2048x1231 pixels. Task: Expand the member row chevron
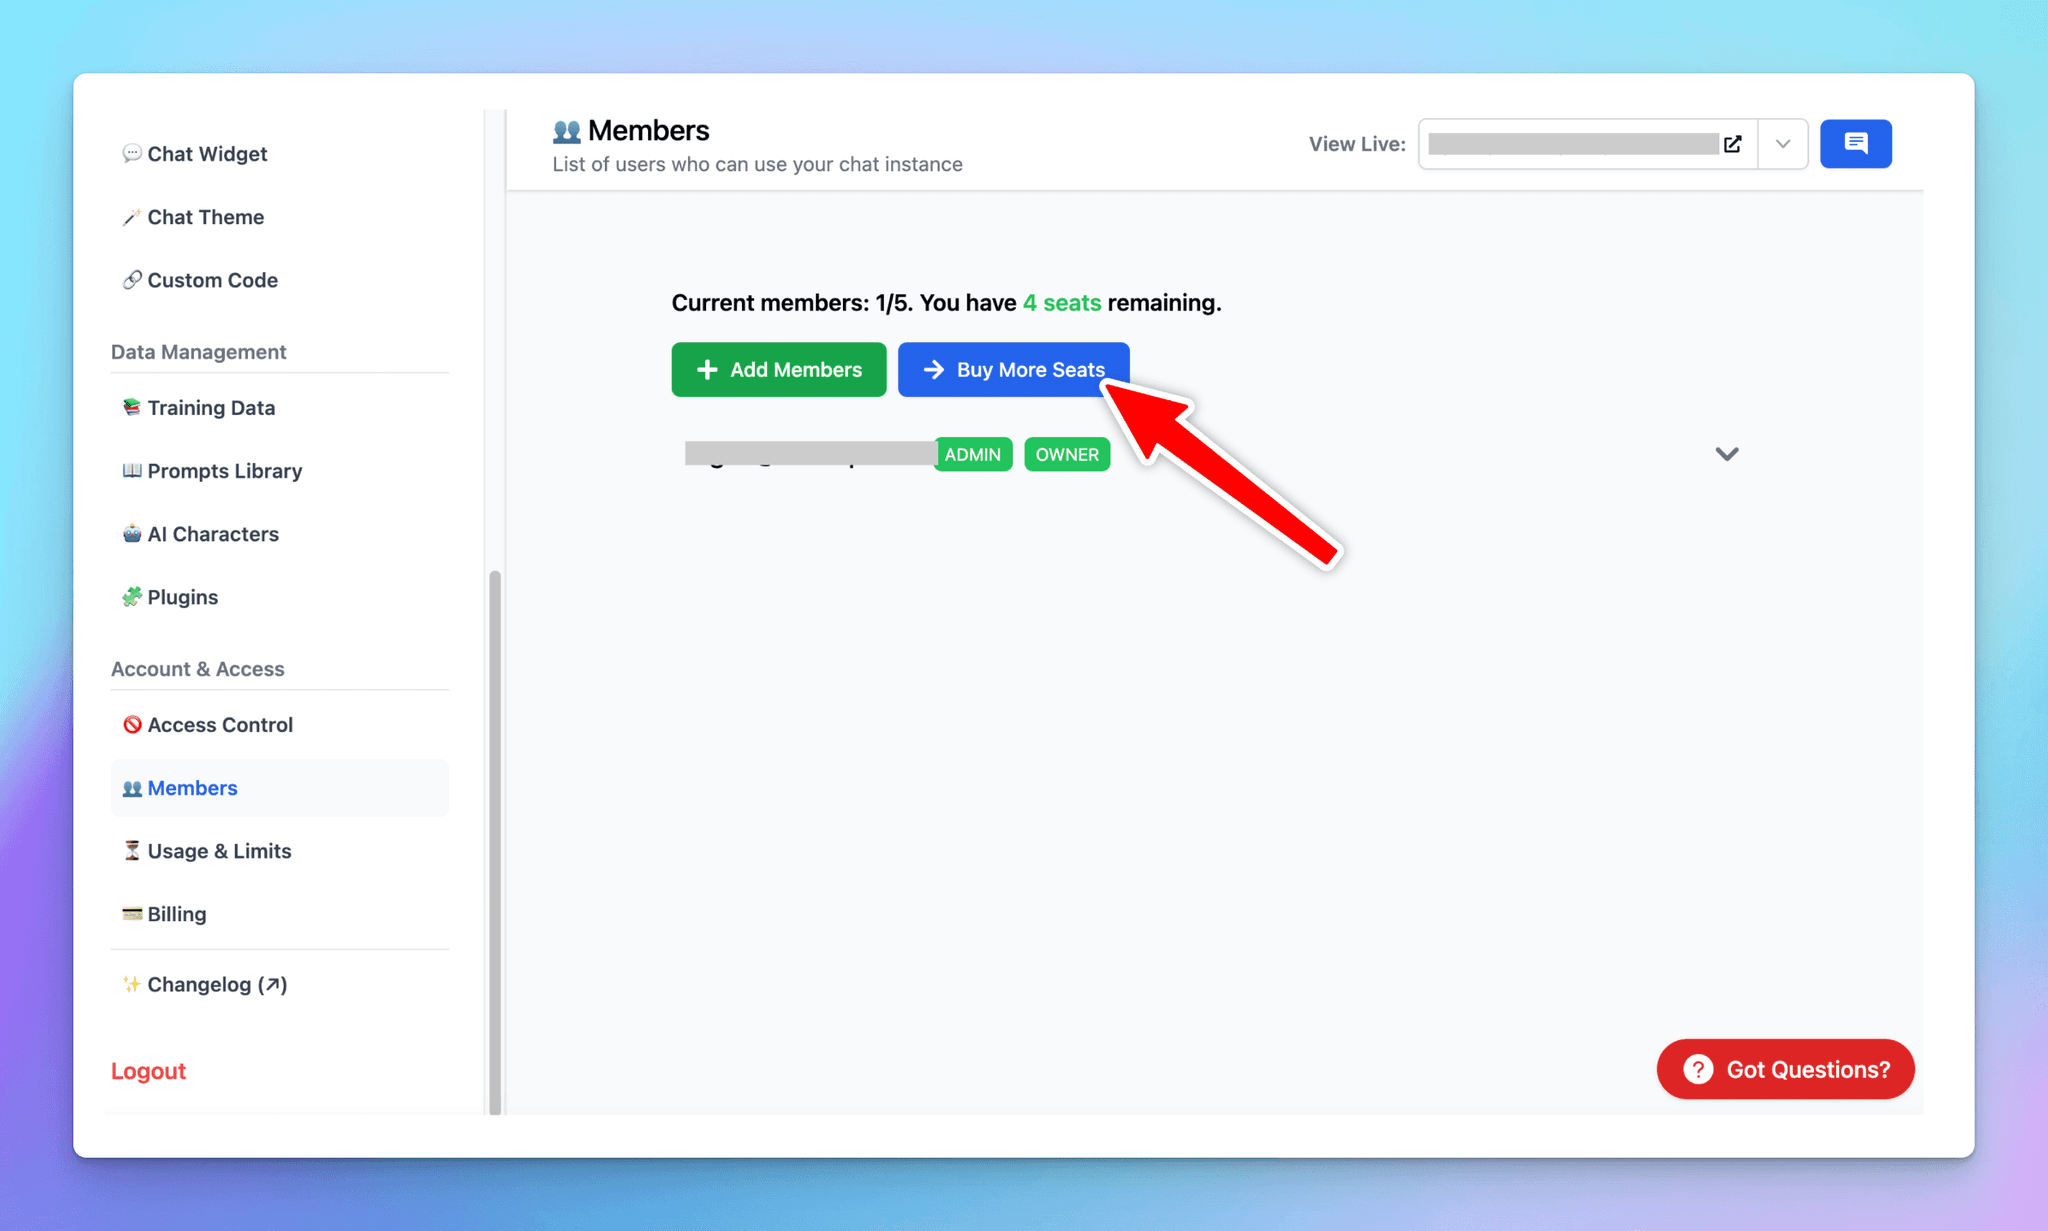tap(1726, 455)
